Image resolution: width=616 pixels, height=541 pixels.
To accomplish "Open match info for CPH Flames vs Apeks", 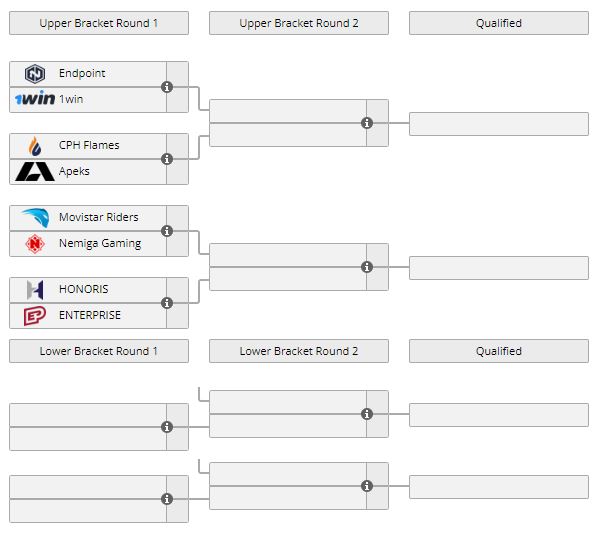I will [167, 159].
